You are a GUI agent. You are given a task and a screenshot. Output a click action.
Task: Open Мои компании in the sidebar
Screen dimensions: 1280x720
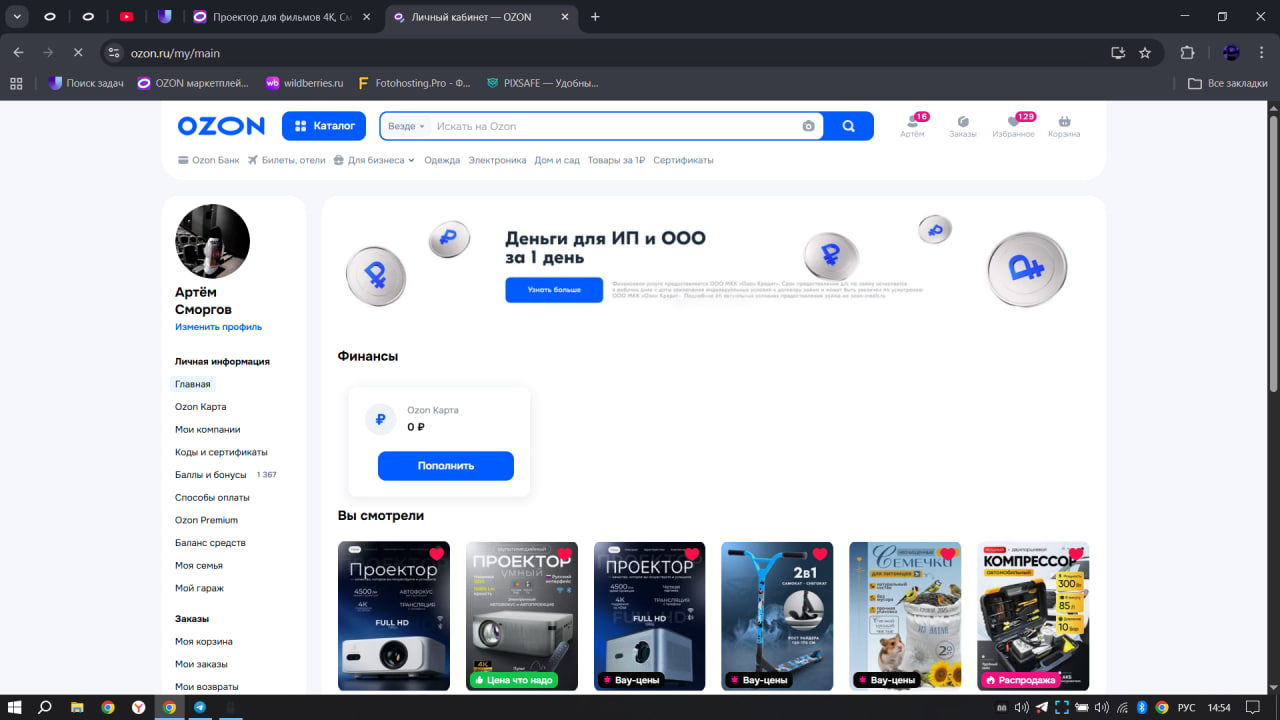coord(208,430)
